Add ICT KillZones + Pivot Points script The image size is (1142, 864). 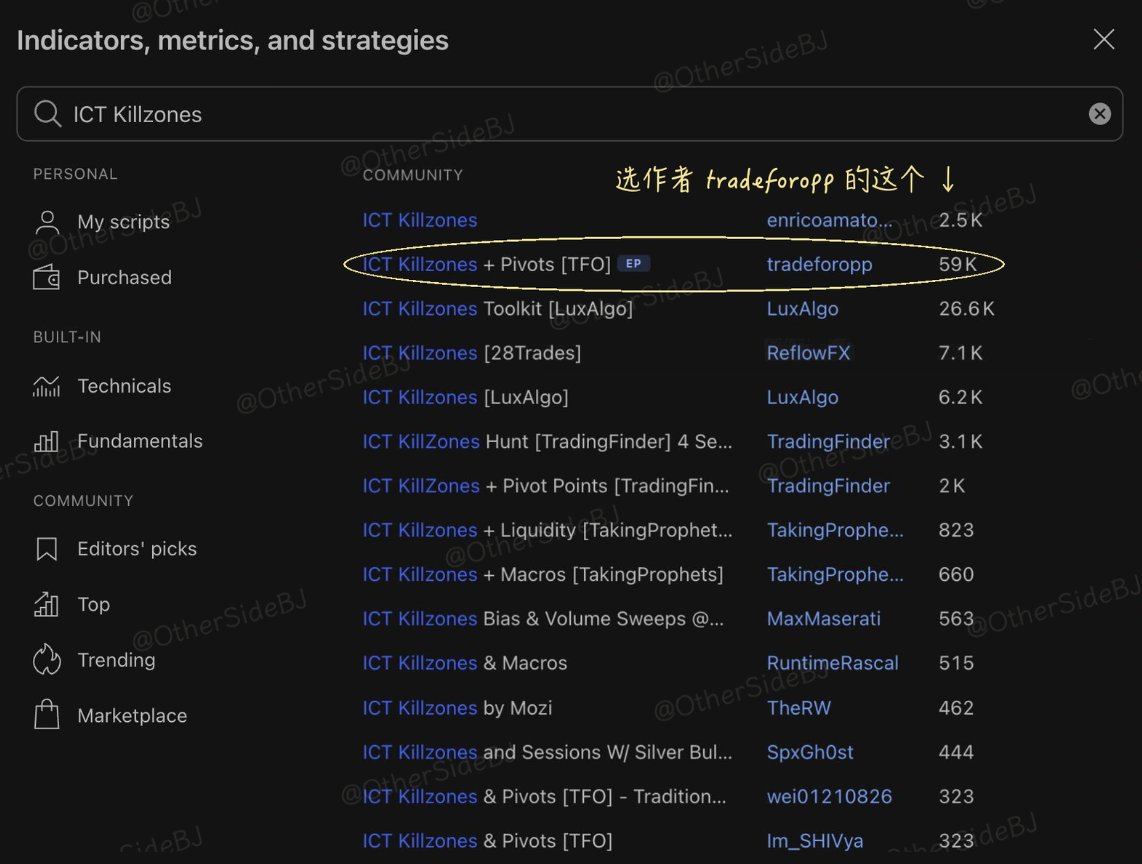coord(546,486)
